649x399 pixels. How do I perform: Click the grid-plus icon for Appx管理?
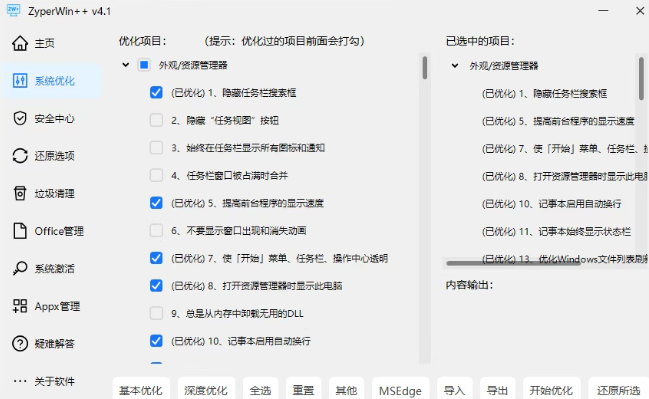pos(20,306)
